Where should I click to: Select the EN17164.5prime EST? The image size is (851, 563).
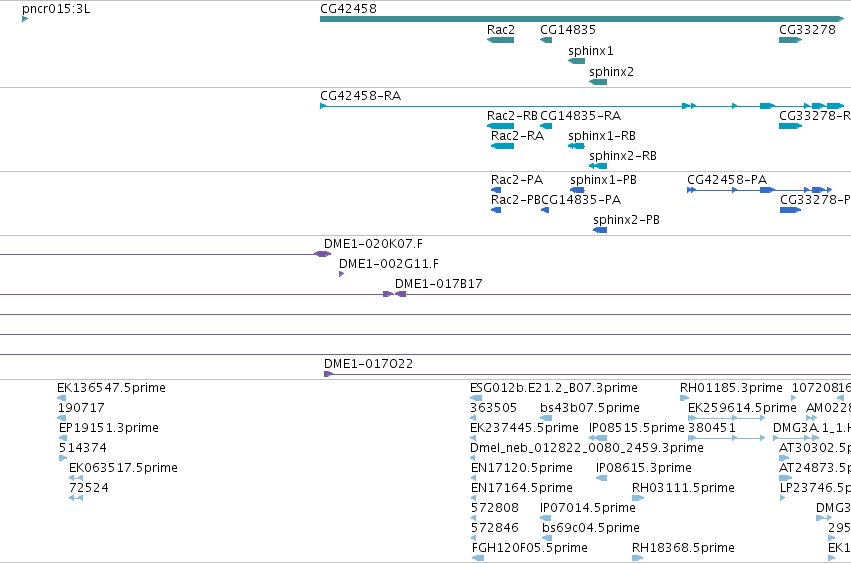tap(473, 498)
